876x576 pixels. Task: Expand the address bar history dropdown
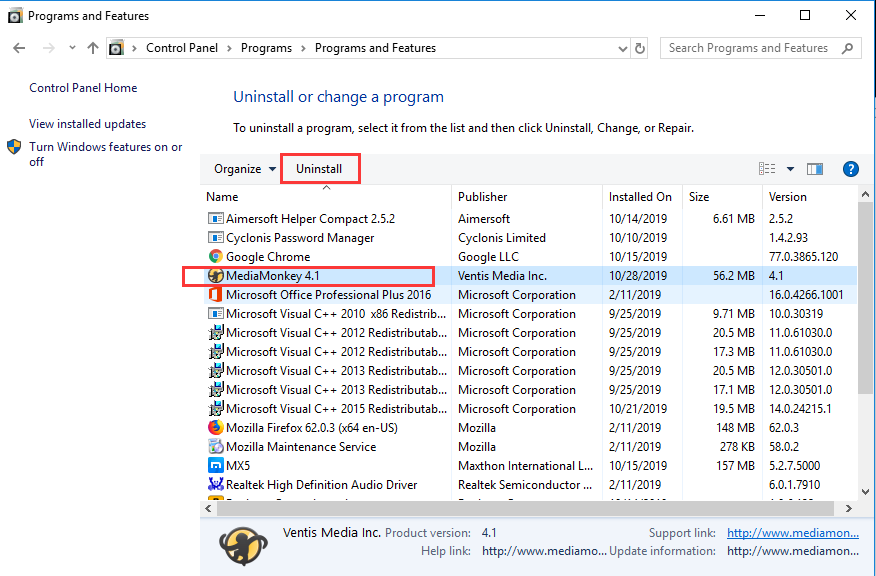(623, 49)
